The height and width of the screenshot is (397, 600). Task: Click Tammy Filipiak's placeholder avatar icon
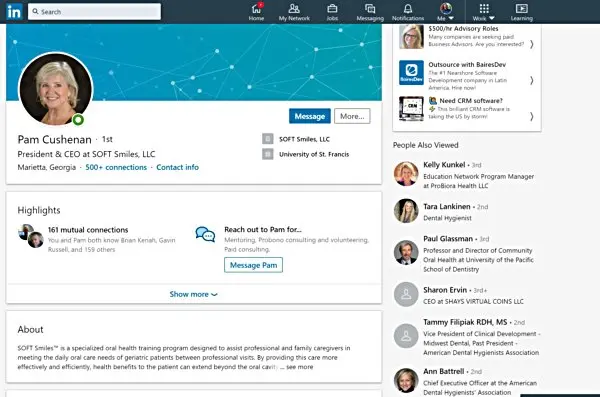(x=406, y=336)
